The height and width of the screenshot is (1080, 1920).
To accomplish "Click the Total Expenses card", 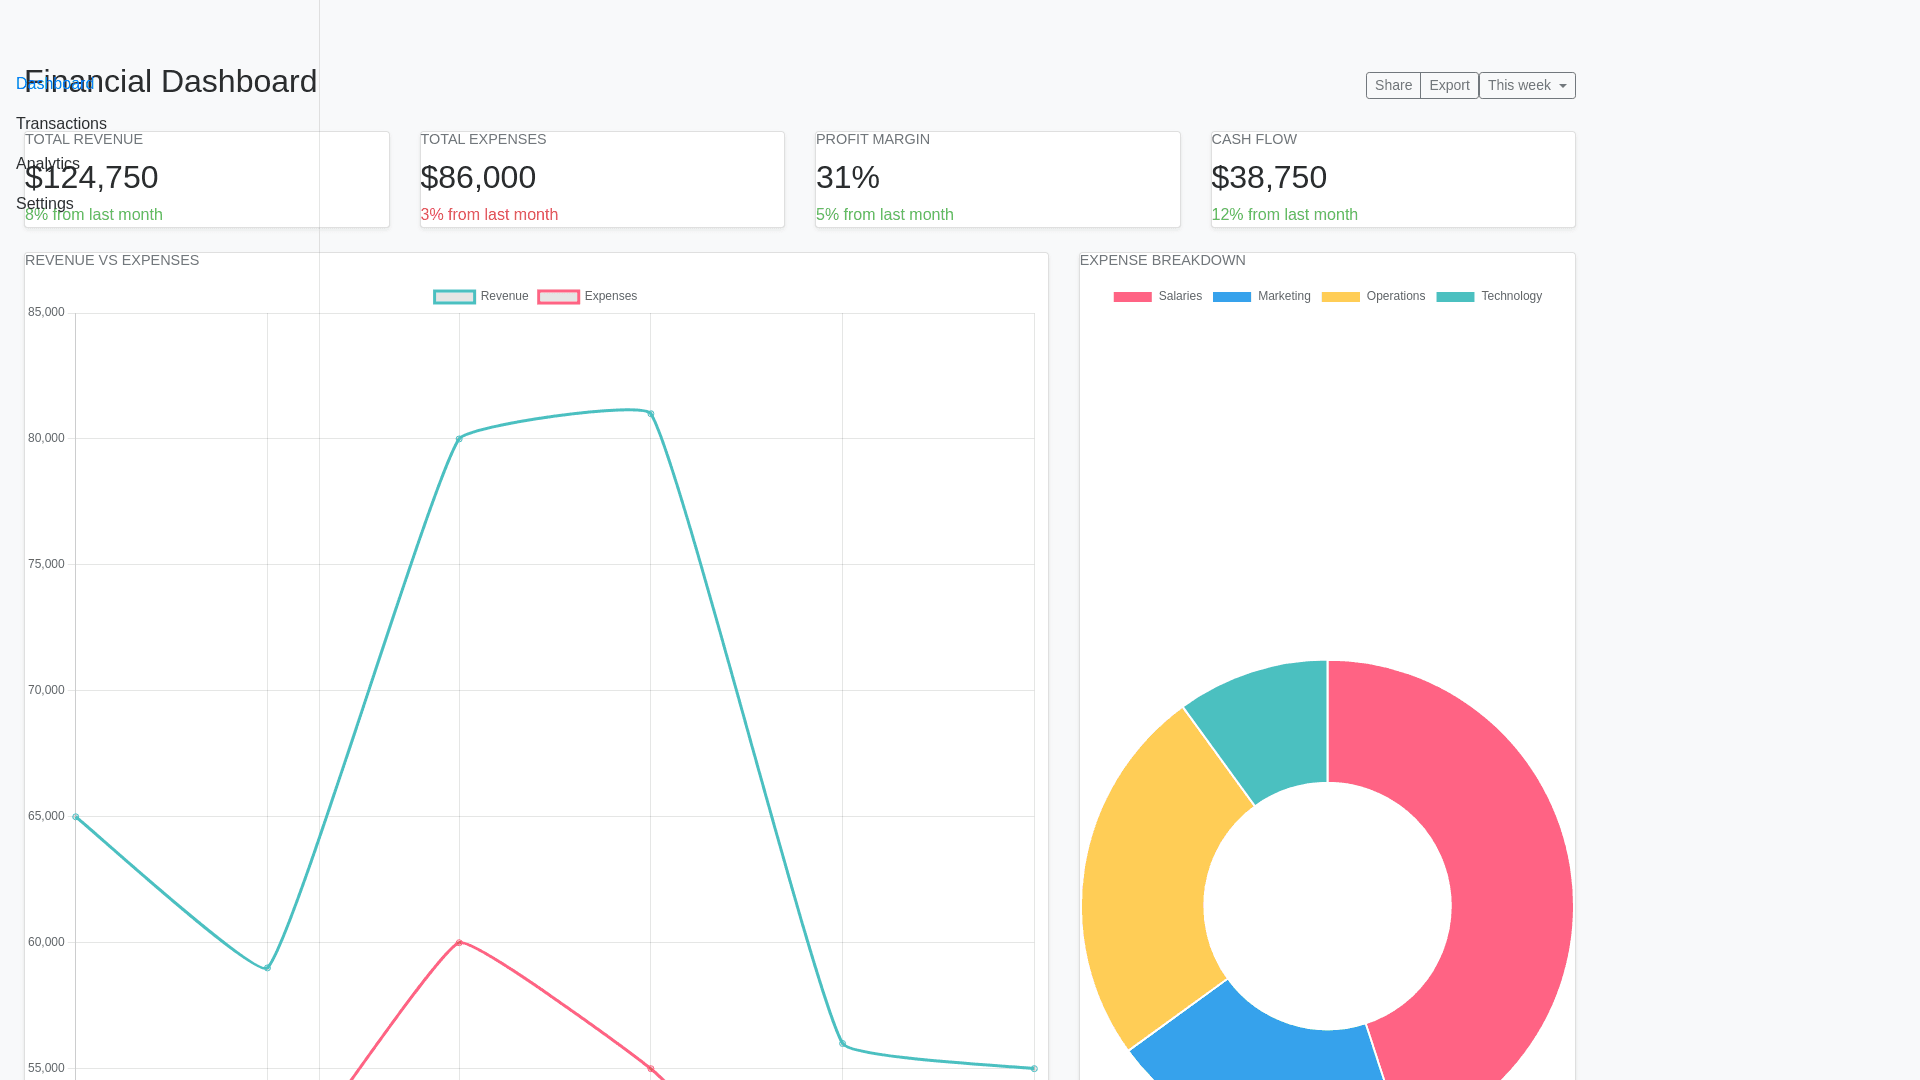I will tap(602, 180).
